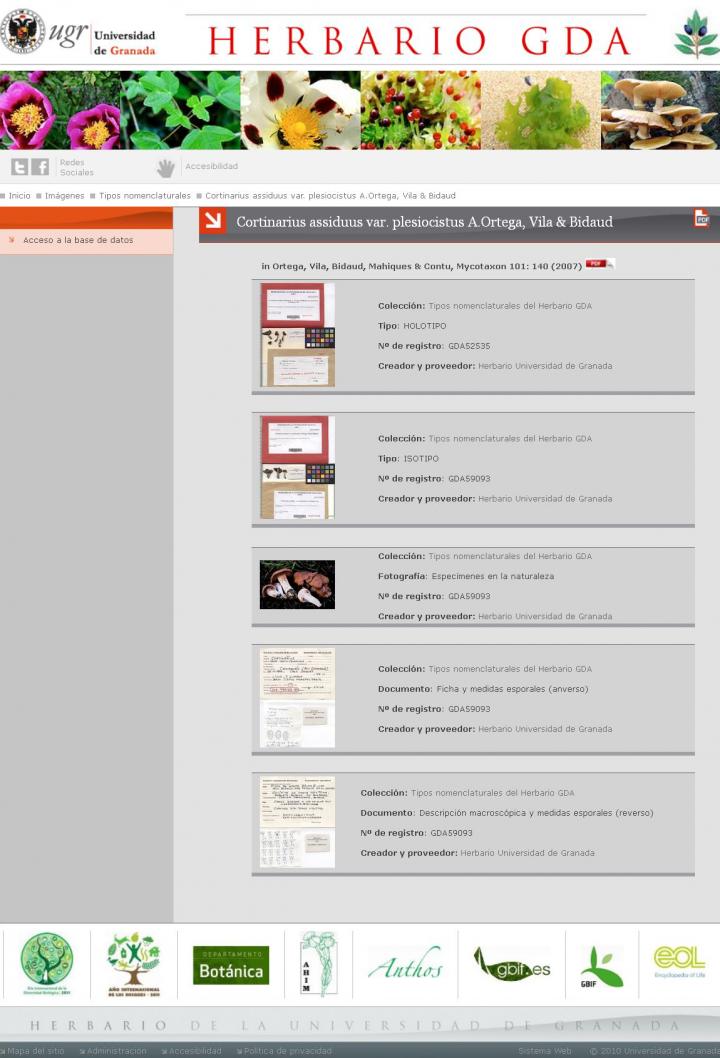Open Tipos nomenclaturales breadcrumb link
The width and height of the screenshot is (720, 1058).
144,196
